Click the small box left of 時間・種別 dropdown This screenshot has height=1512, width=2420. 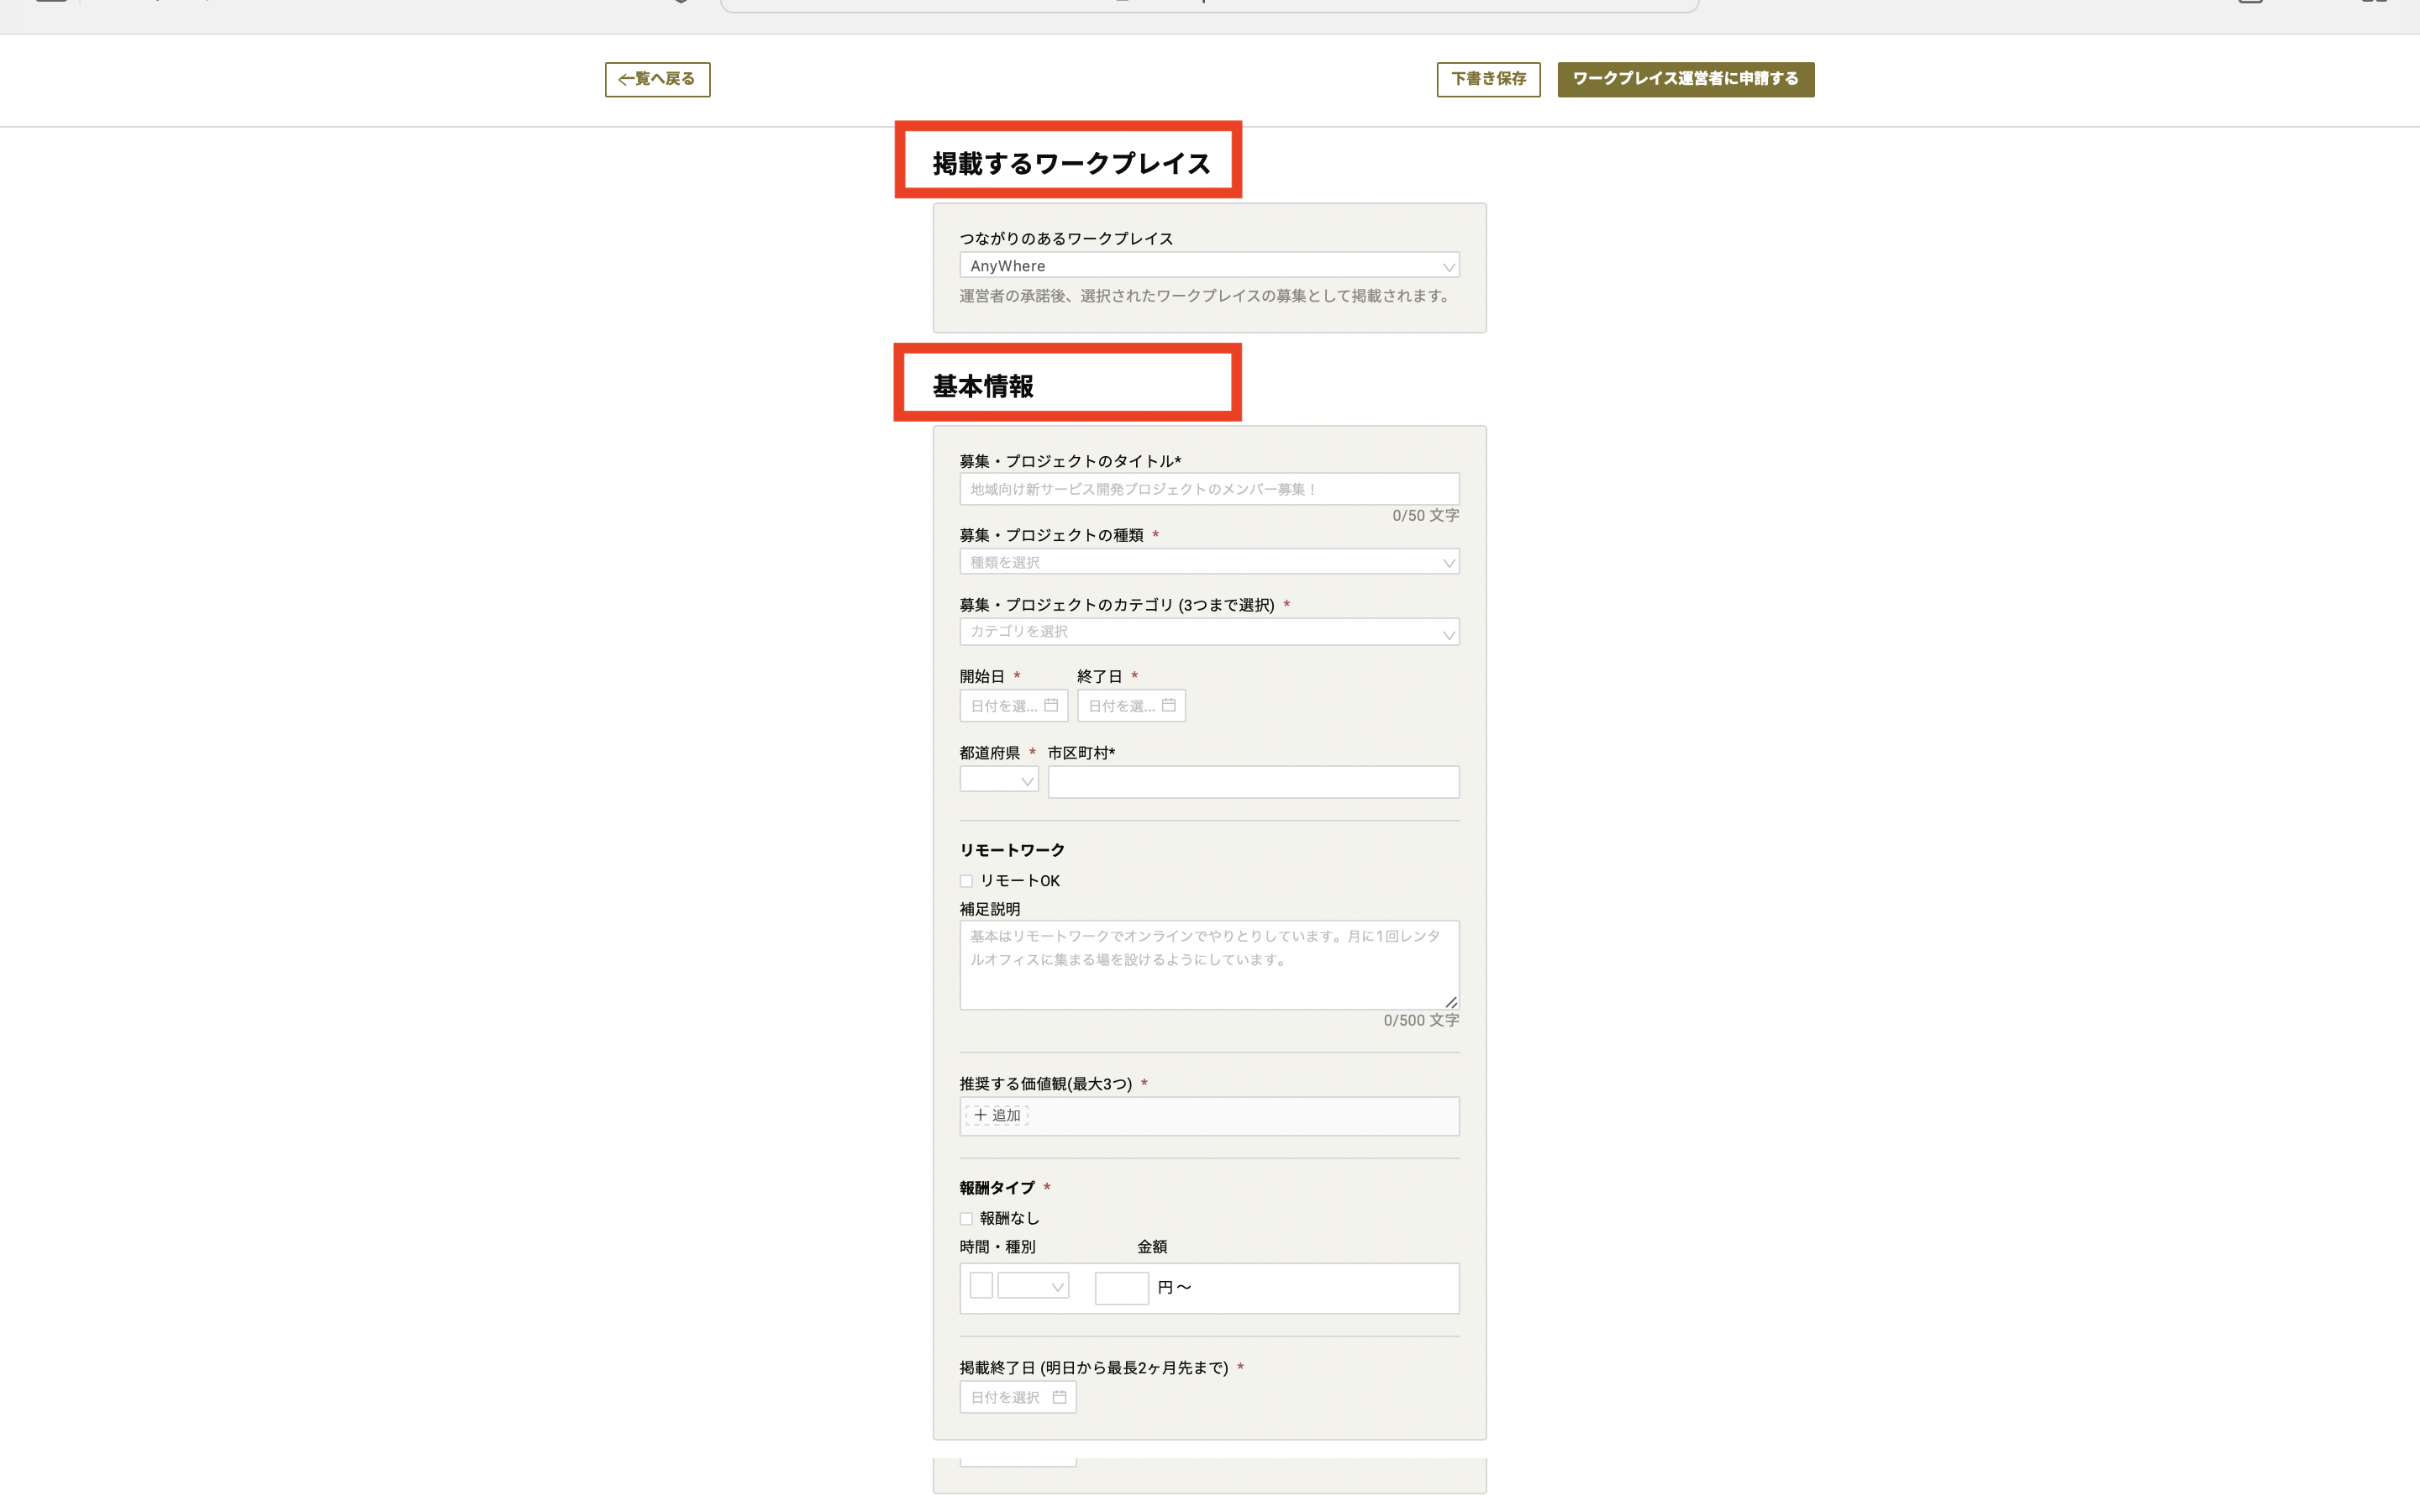pos(981,1286)
